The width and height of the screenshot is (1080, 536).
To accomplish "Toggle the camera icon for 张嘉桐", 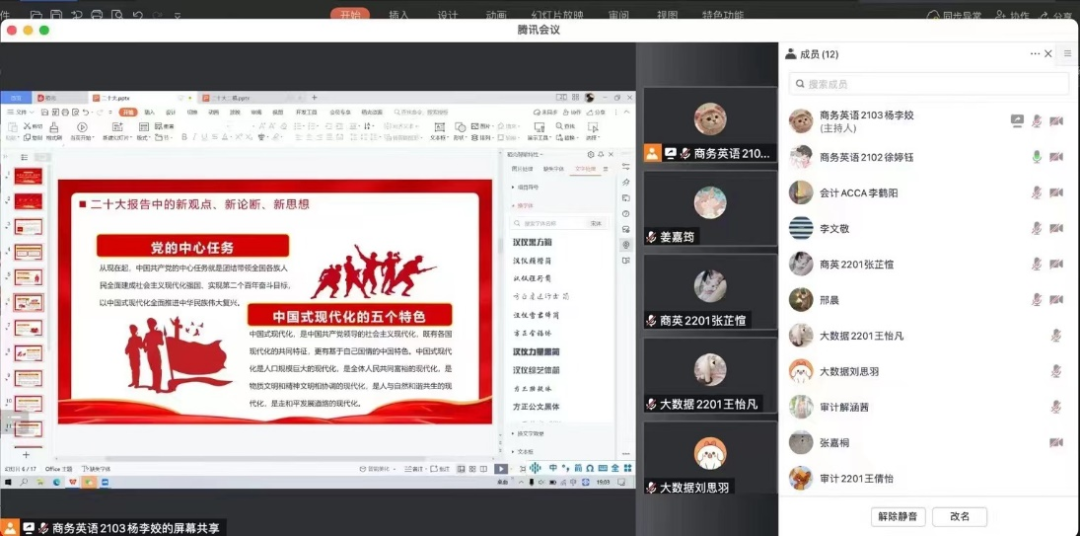I will 1056,442.
